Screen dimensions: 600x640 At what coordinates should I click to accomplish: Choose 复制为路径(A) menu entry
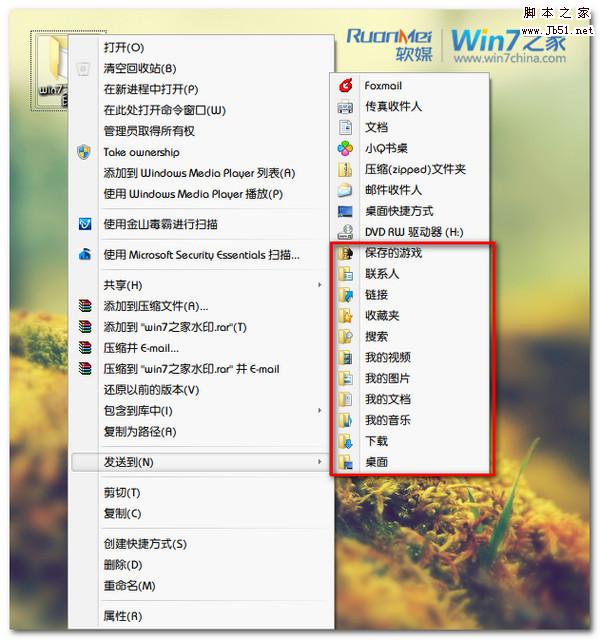coord(140,431)
